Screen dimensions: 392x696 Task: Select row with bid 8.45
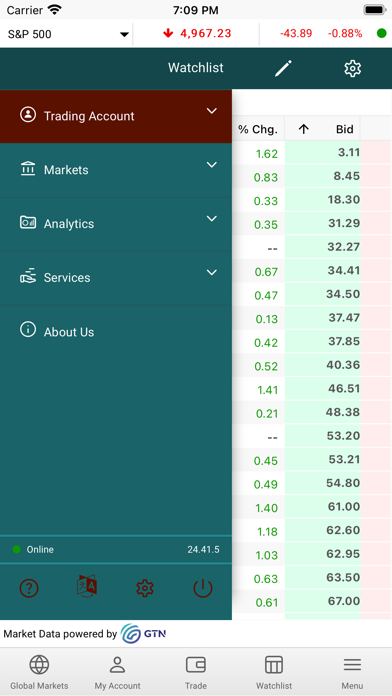[312, 177]
